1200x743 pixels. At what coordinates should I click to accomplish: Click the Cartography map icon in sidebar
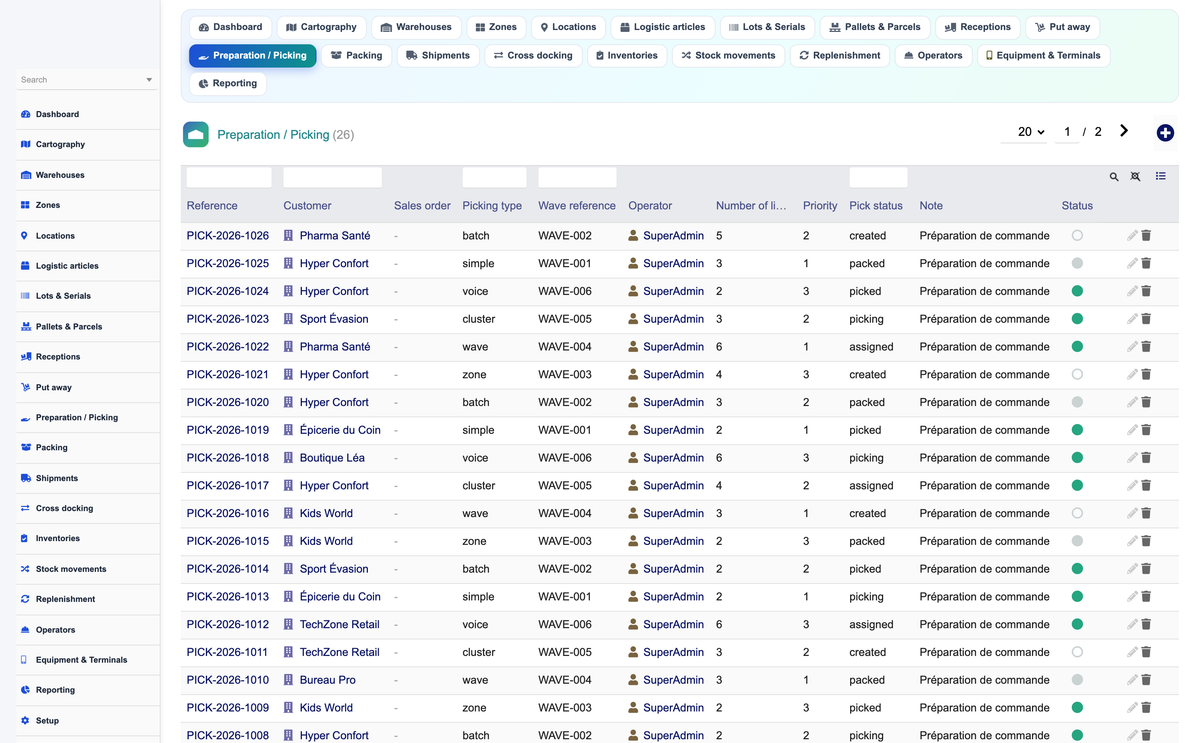tap(25, 144)
